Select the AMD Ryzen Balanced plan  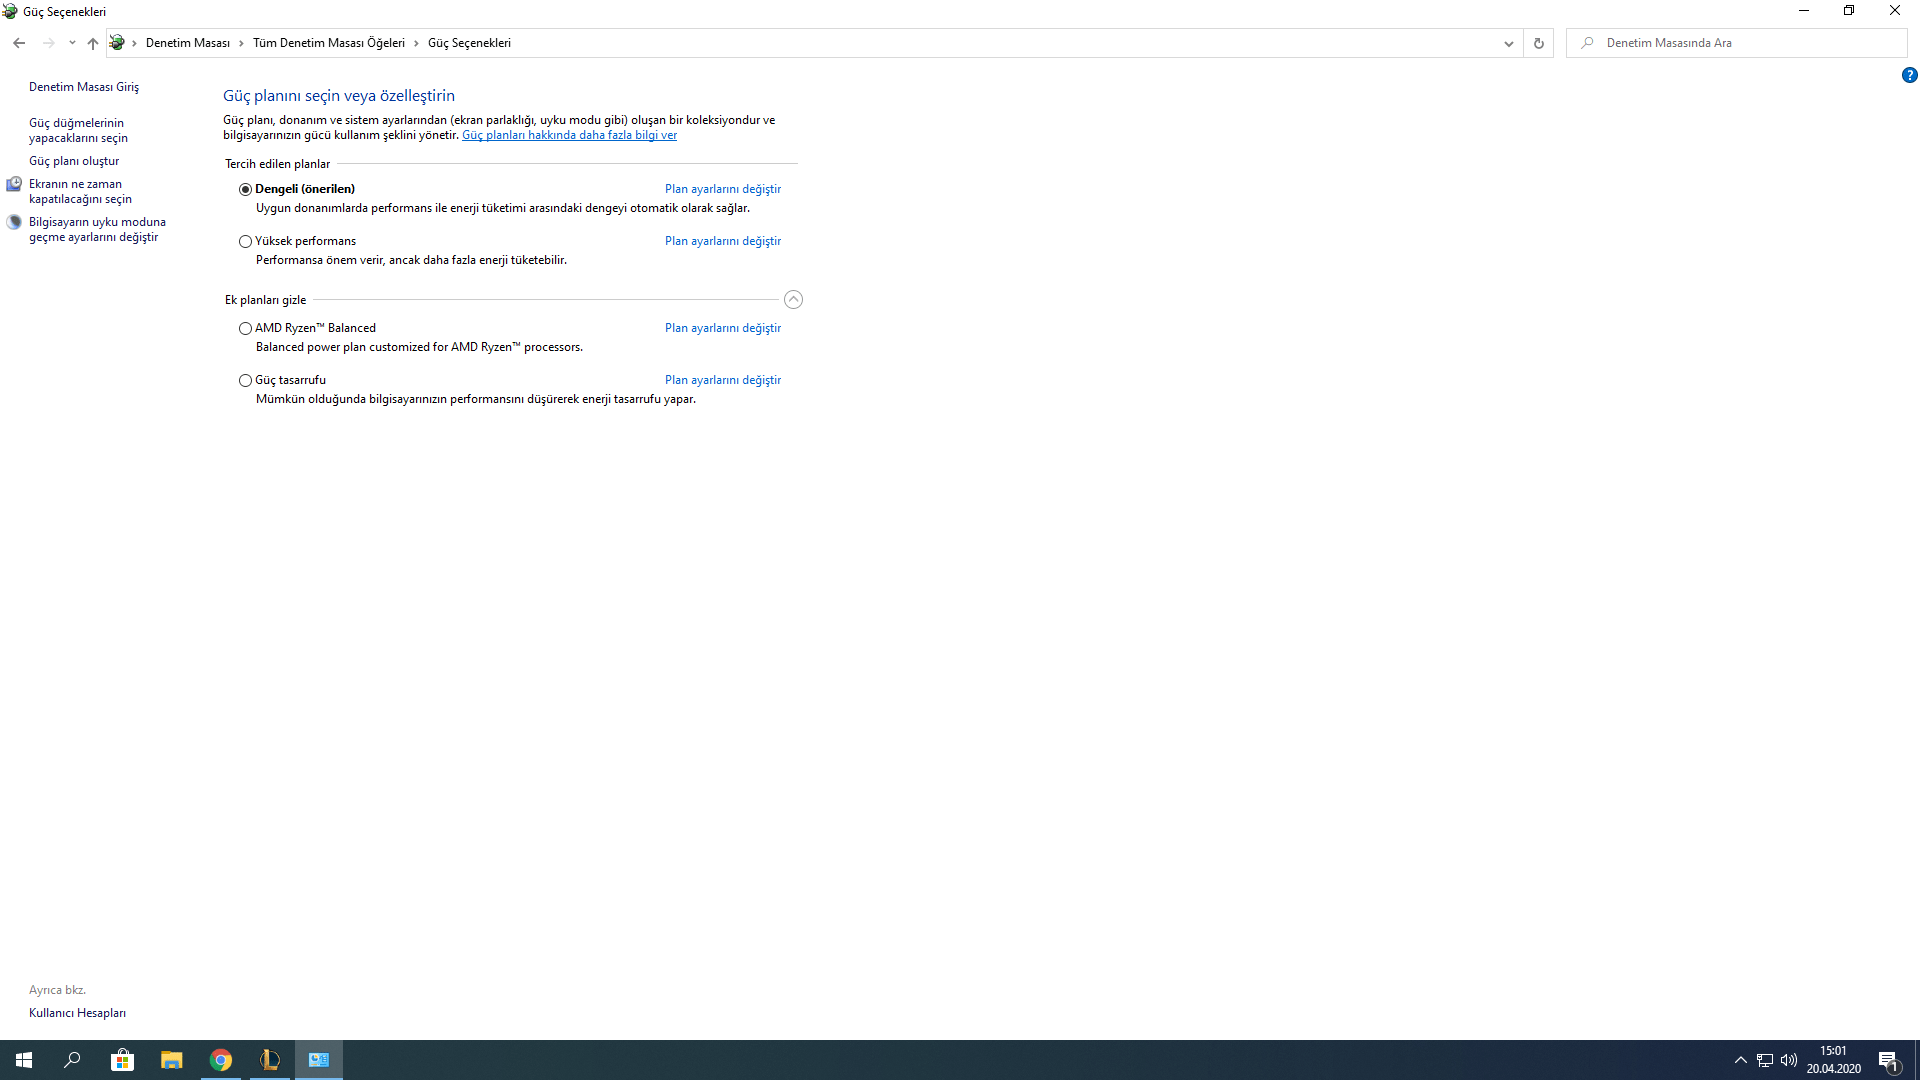point(245,328)
